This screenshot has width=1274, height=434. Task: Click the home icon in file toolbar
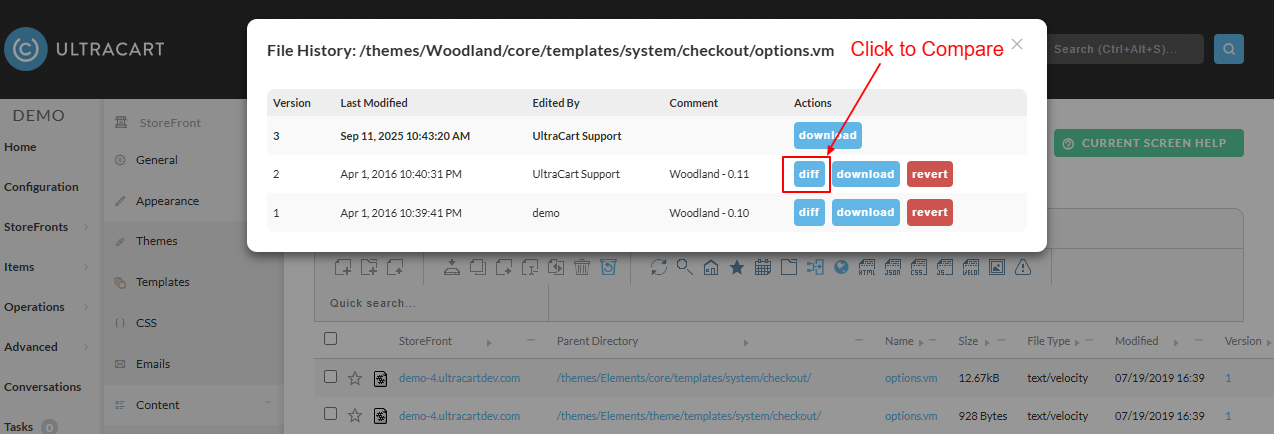tap(711, 267)
